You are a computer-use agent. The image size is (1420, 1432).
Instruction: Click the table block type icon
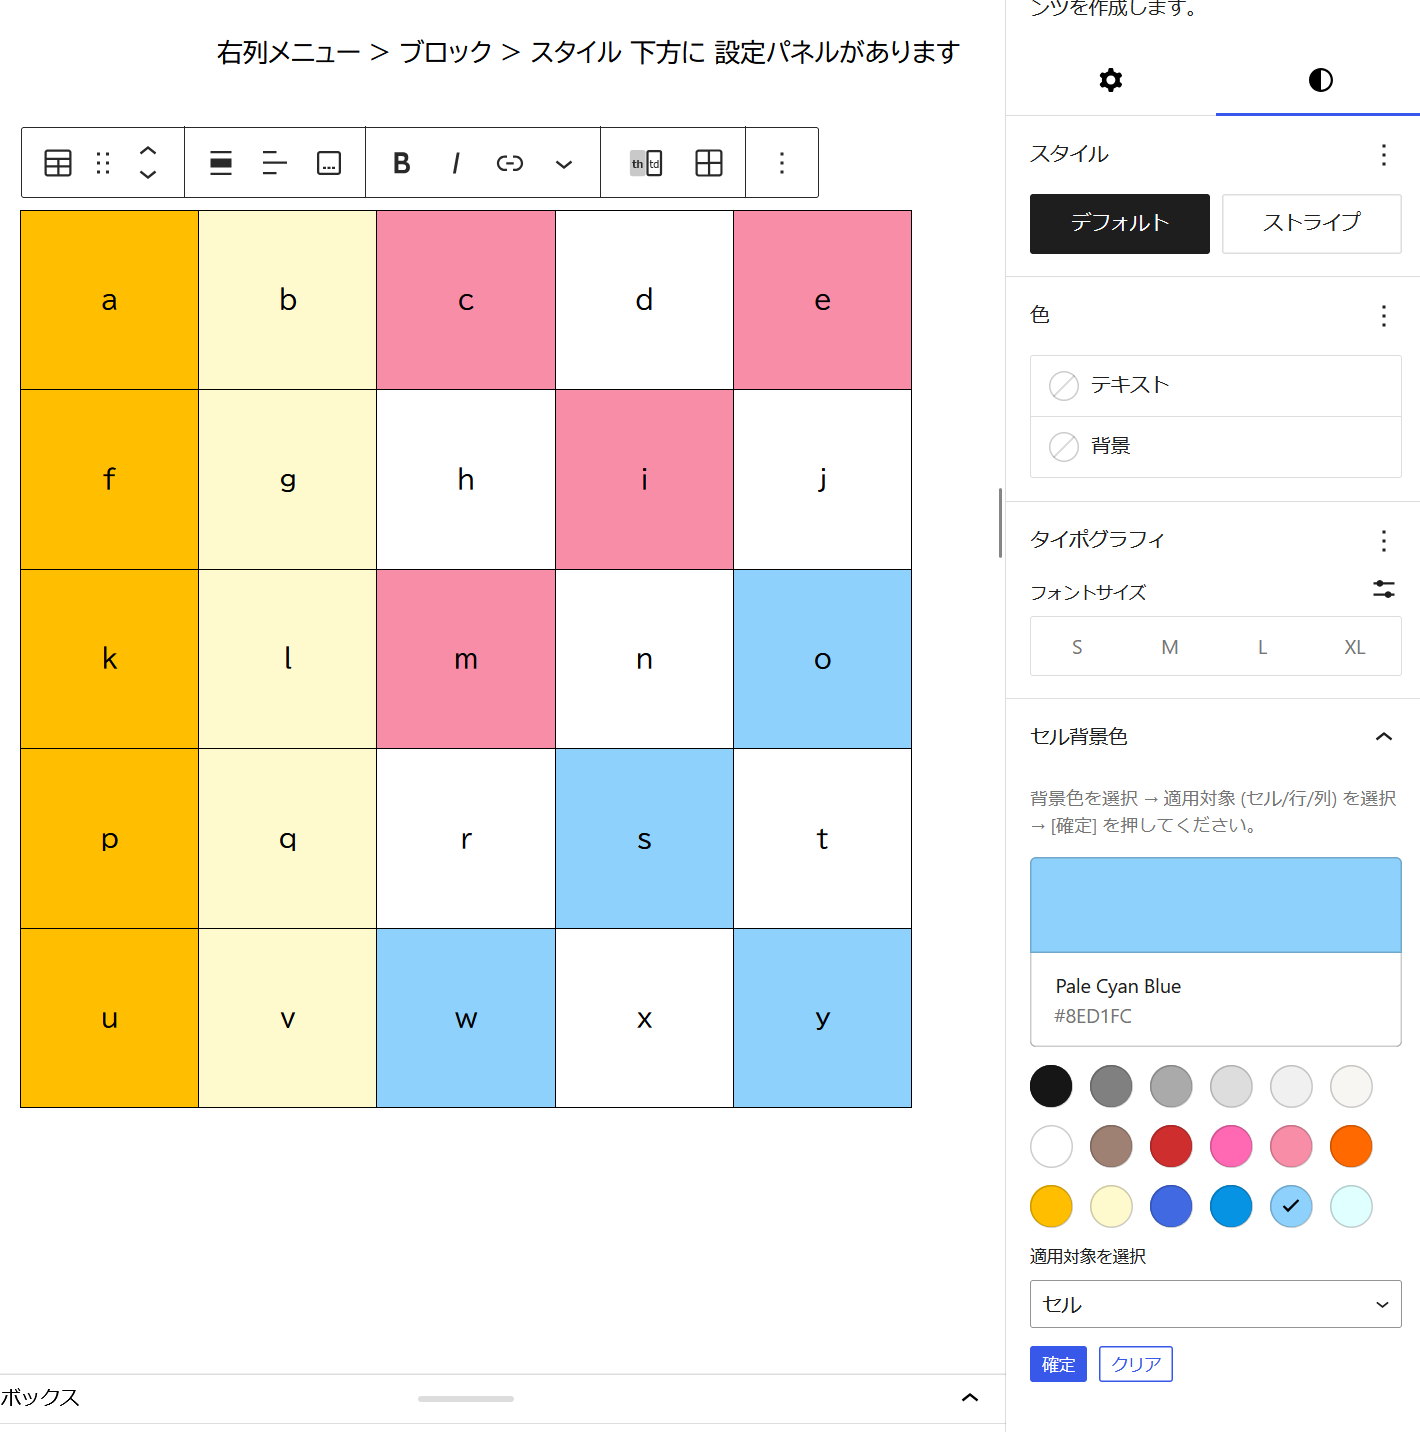tap(58, 163)
